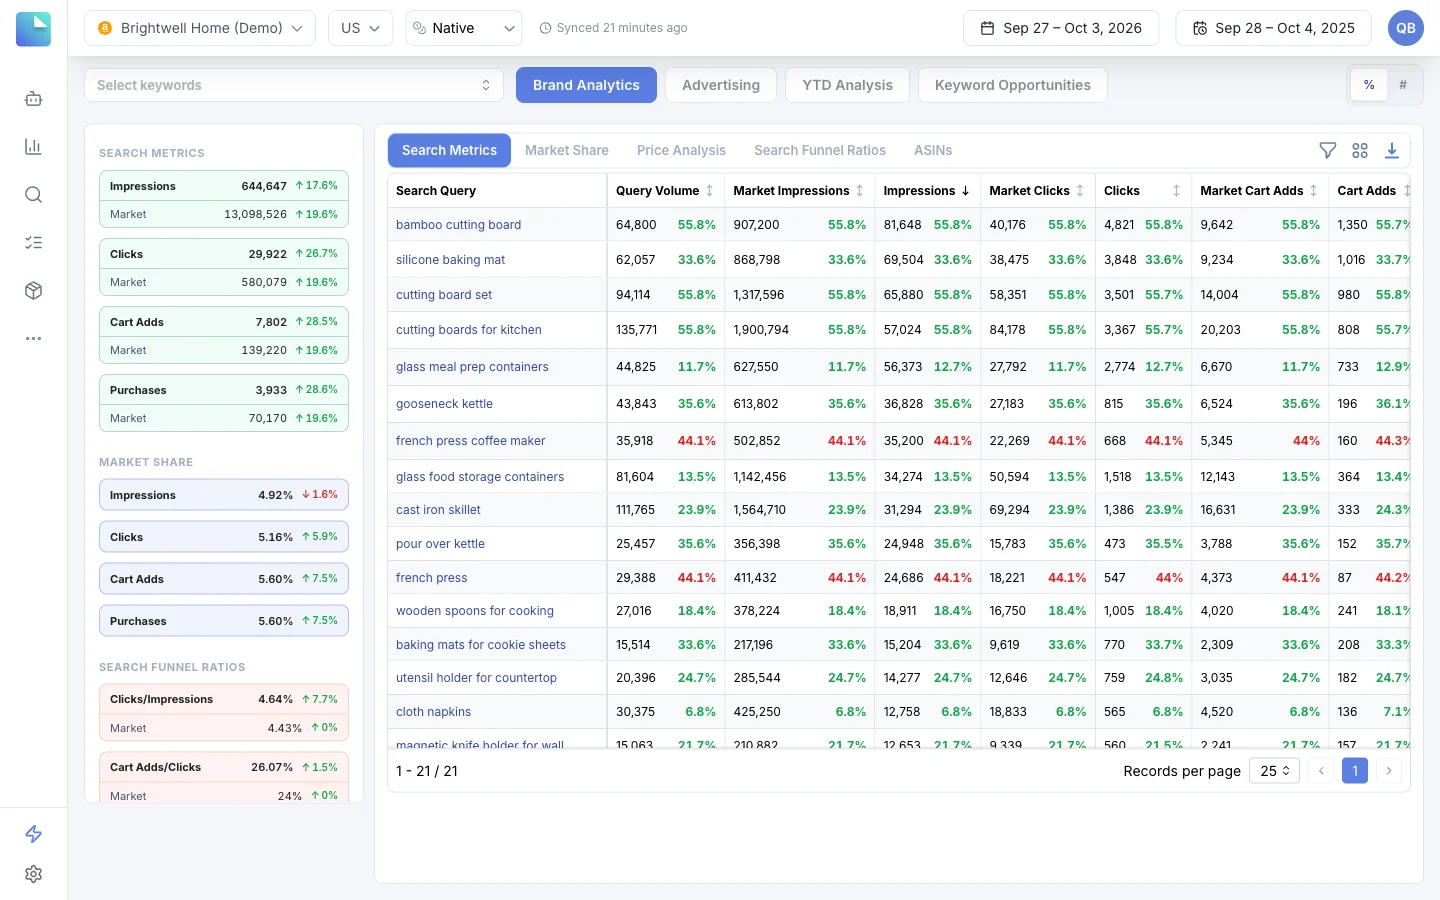Open the more options ellipsis in sidebar

pyautogui.click(x=33, y=338)
